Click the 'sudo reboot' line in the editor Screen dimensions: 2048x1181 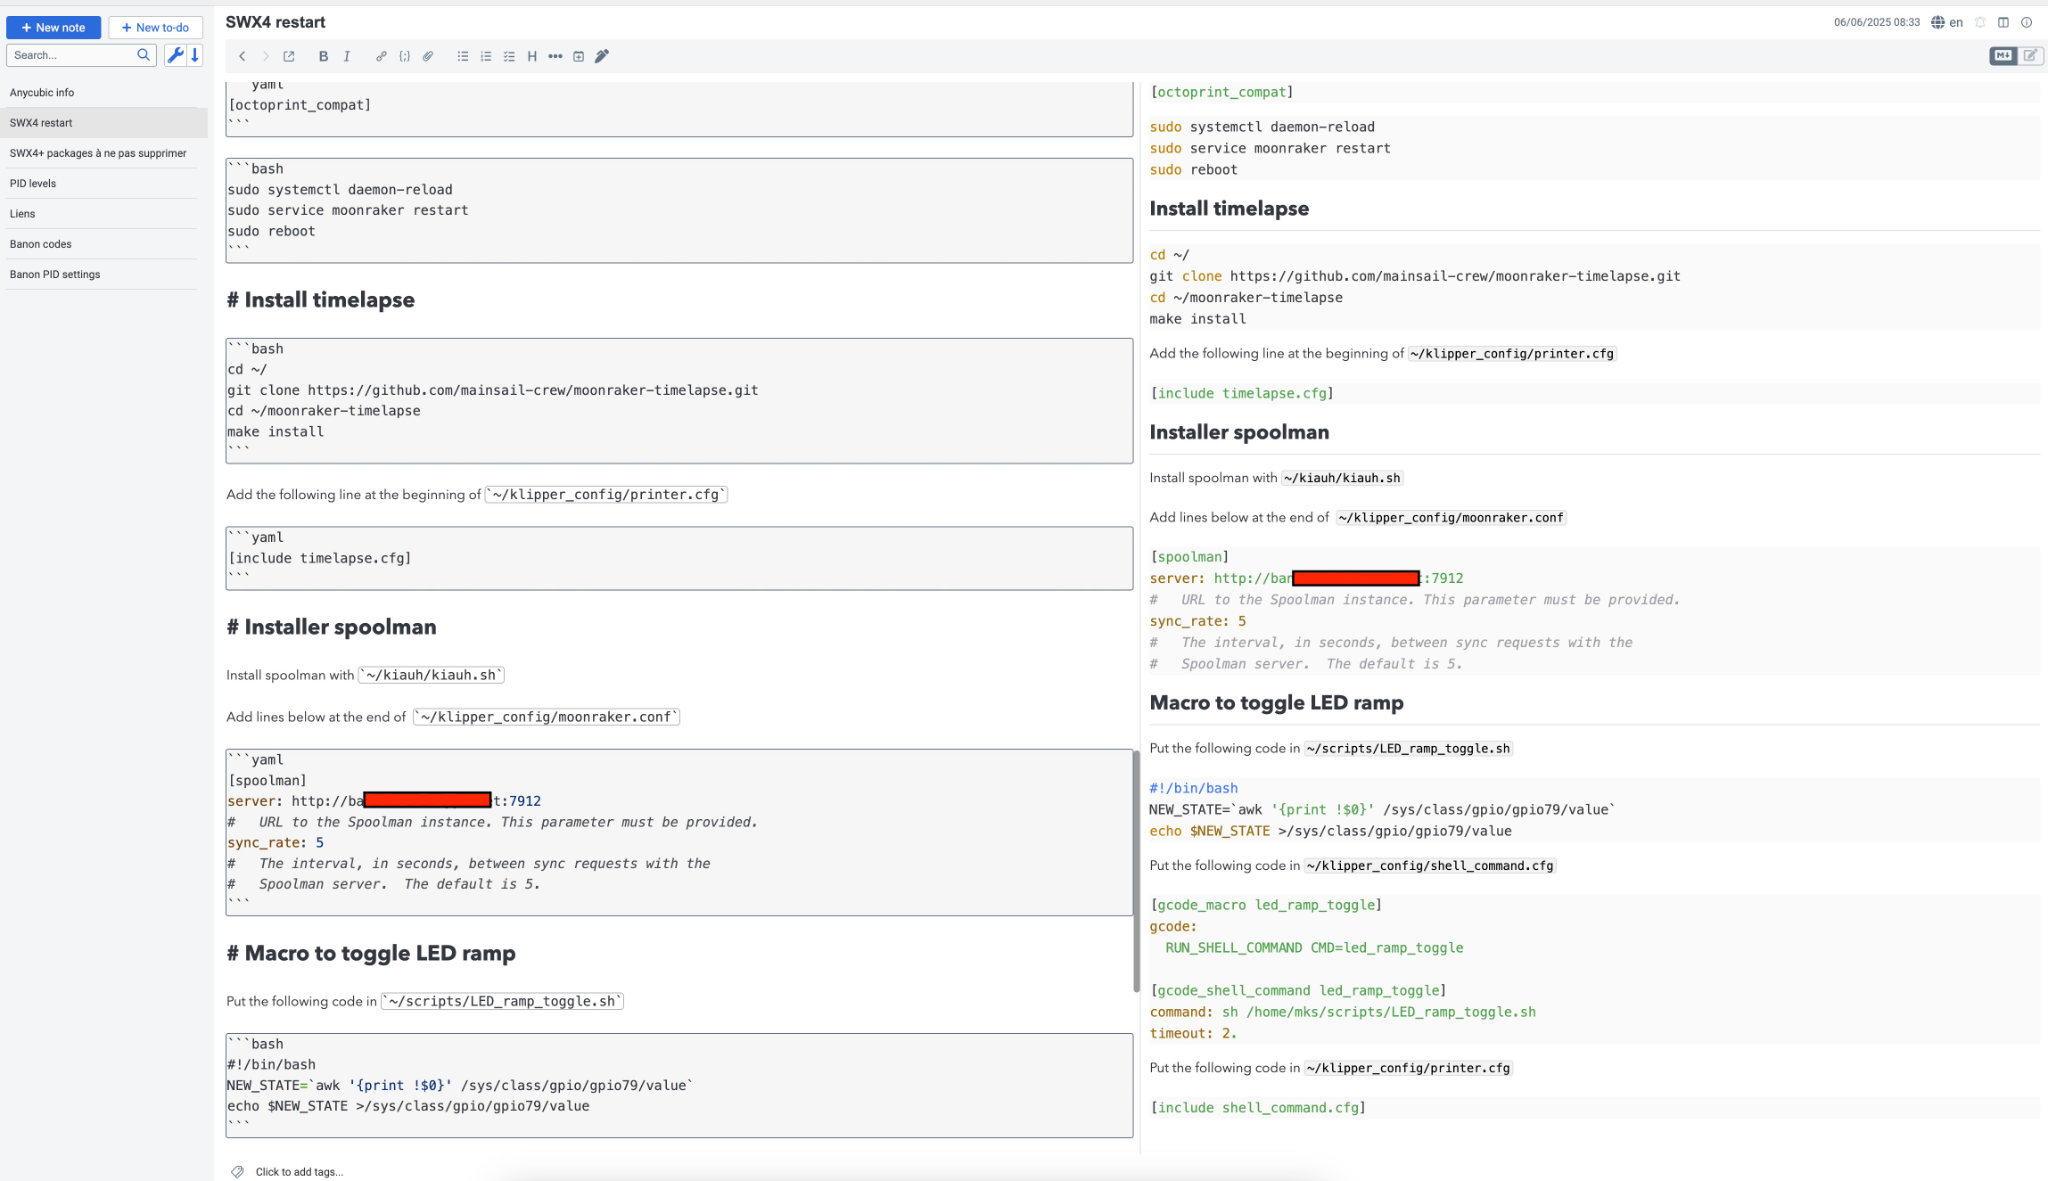(x=271, y=231)
